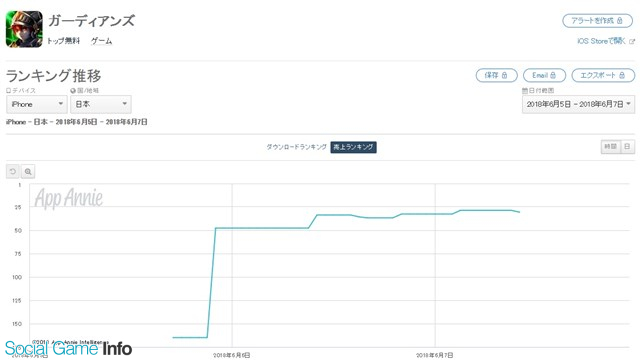
Task: Click the lock icon on Email button
Action: tap(553, 75)
